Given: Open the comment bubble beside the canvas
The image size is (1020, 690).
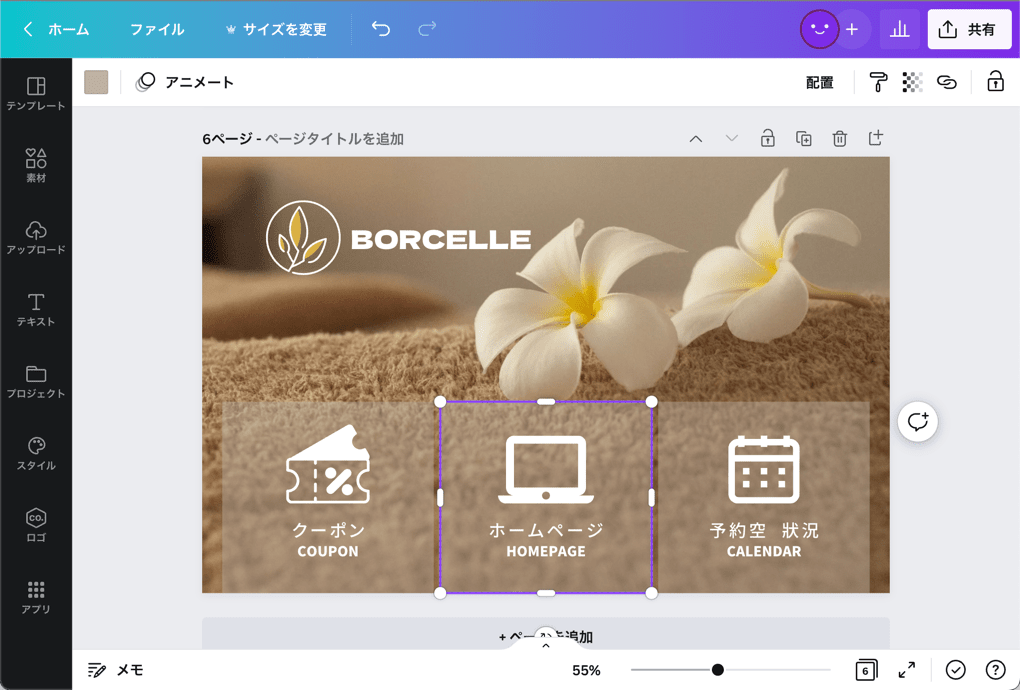Looking at the screenshot, I should (917, 421).
